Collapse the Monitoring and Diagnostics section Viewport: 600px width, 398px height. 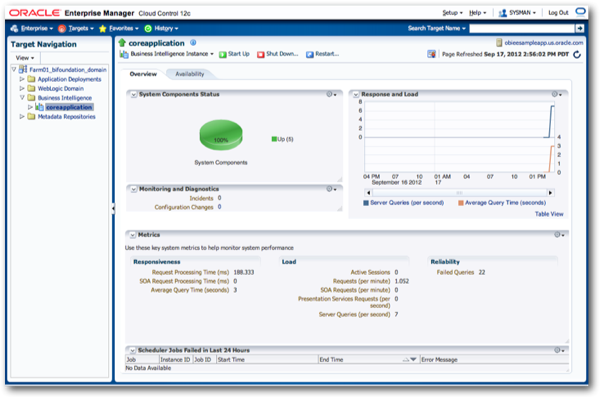pos(133,189)
